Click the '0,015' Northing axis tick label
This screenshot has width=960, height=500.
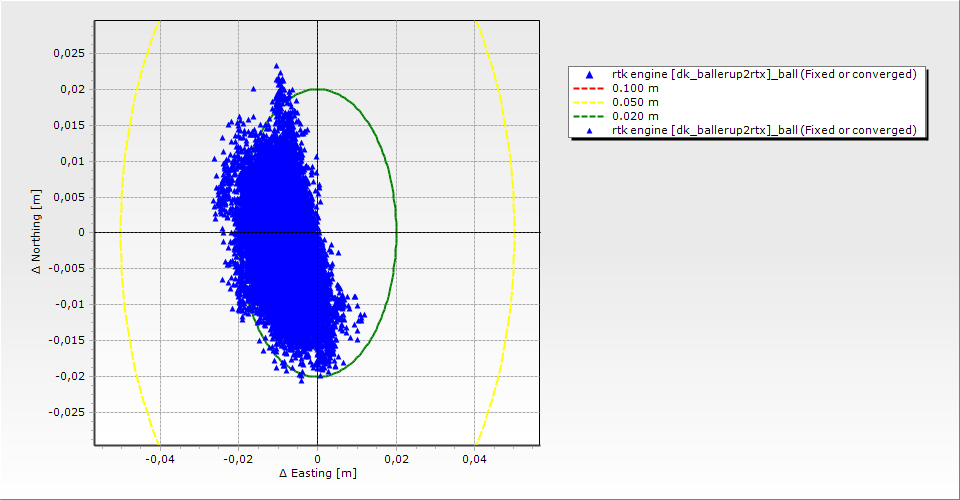(x=69, y=125)
